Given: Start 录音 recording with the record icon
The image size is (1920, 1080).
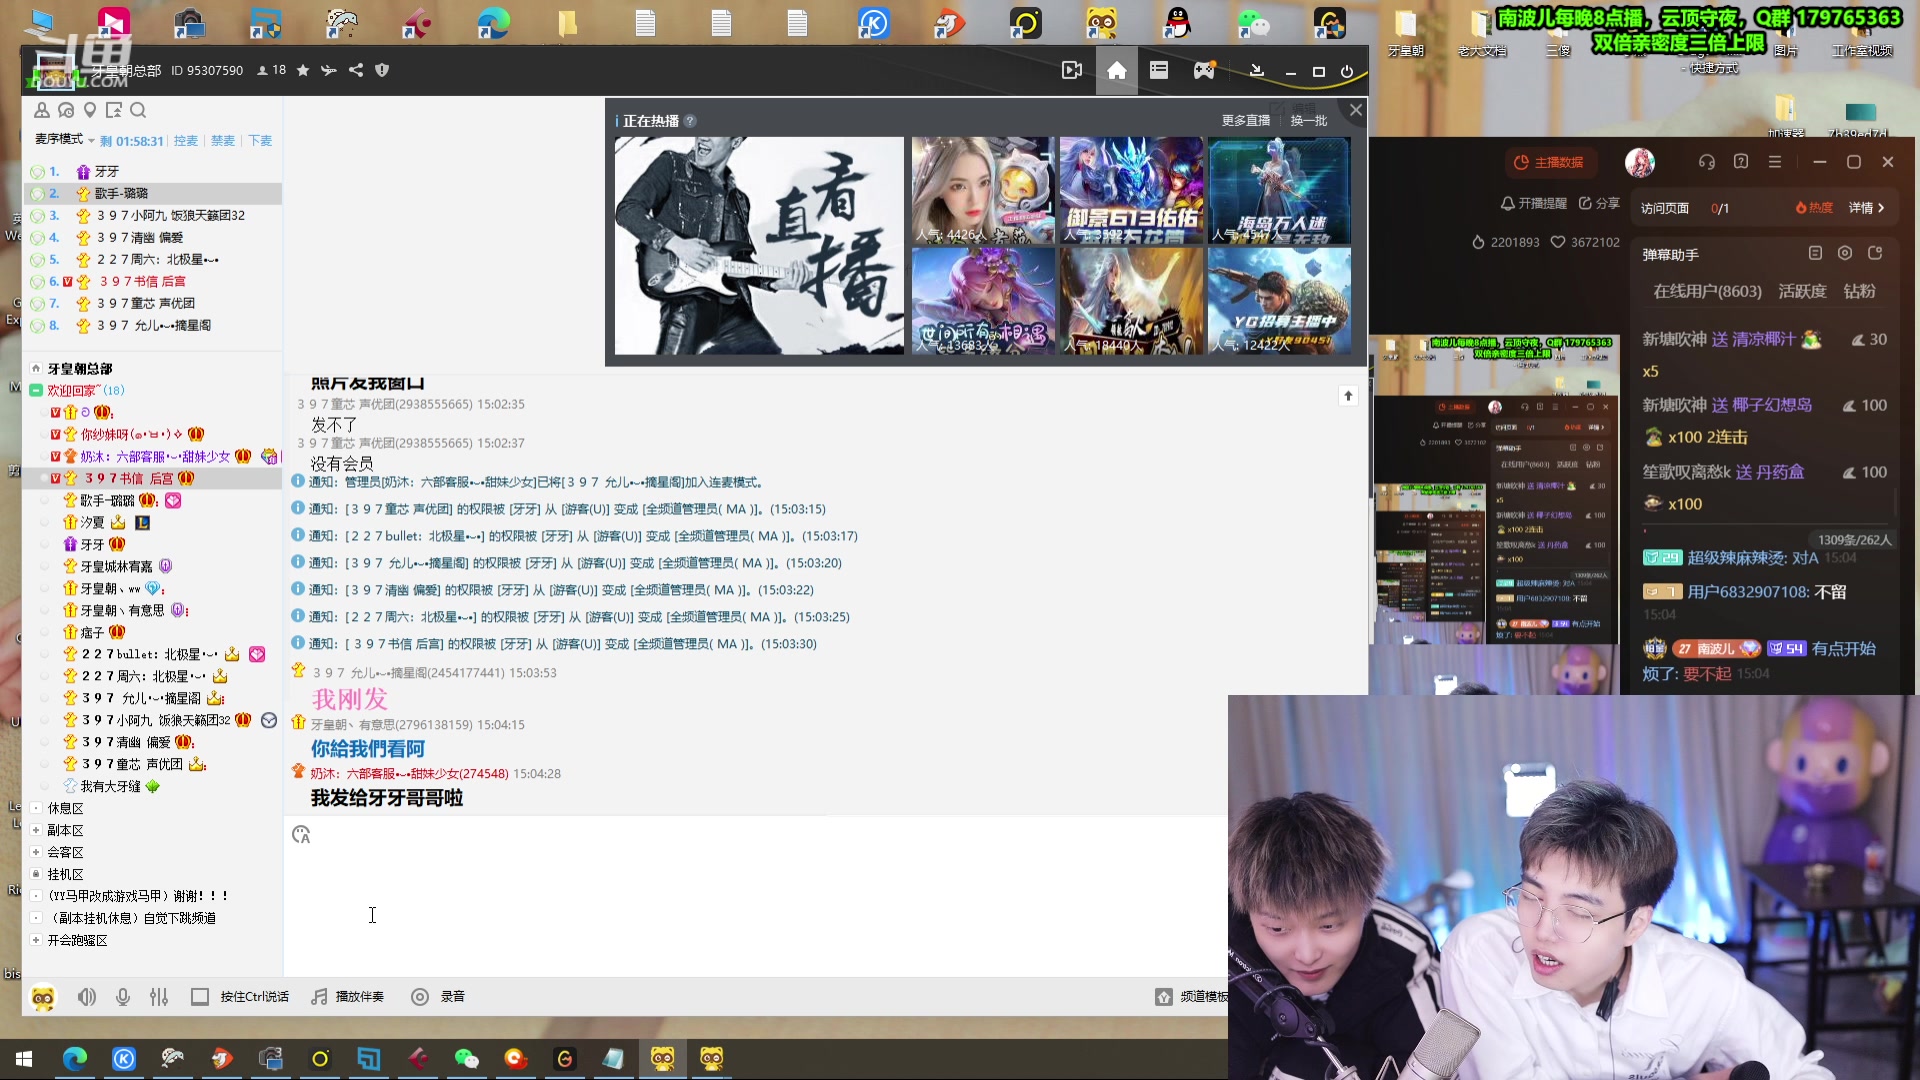Looking at the screenshot, I should pos(420,996).
